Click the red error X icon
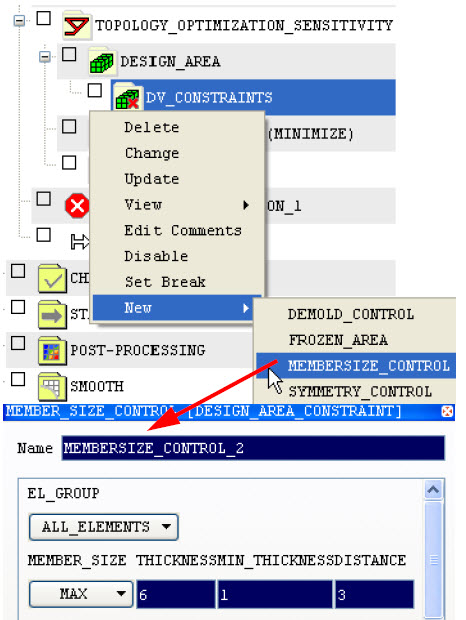Image resolution: width=466 pixels, height=620 pixels. point(77,206)
